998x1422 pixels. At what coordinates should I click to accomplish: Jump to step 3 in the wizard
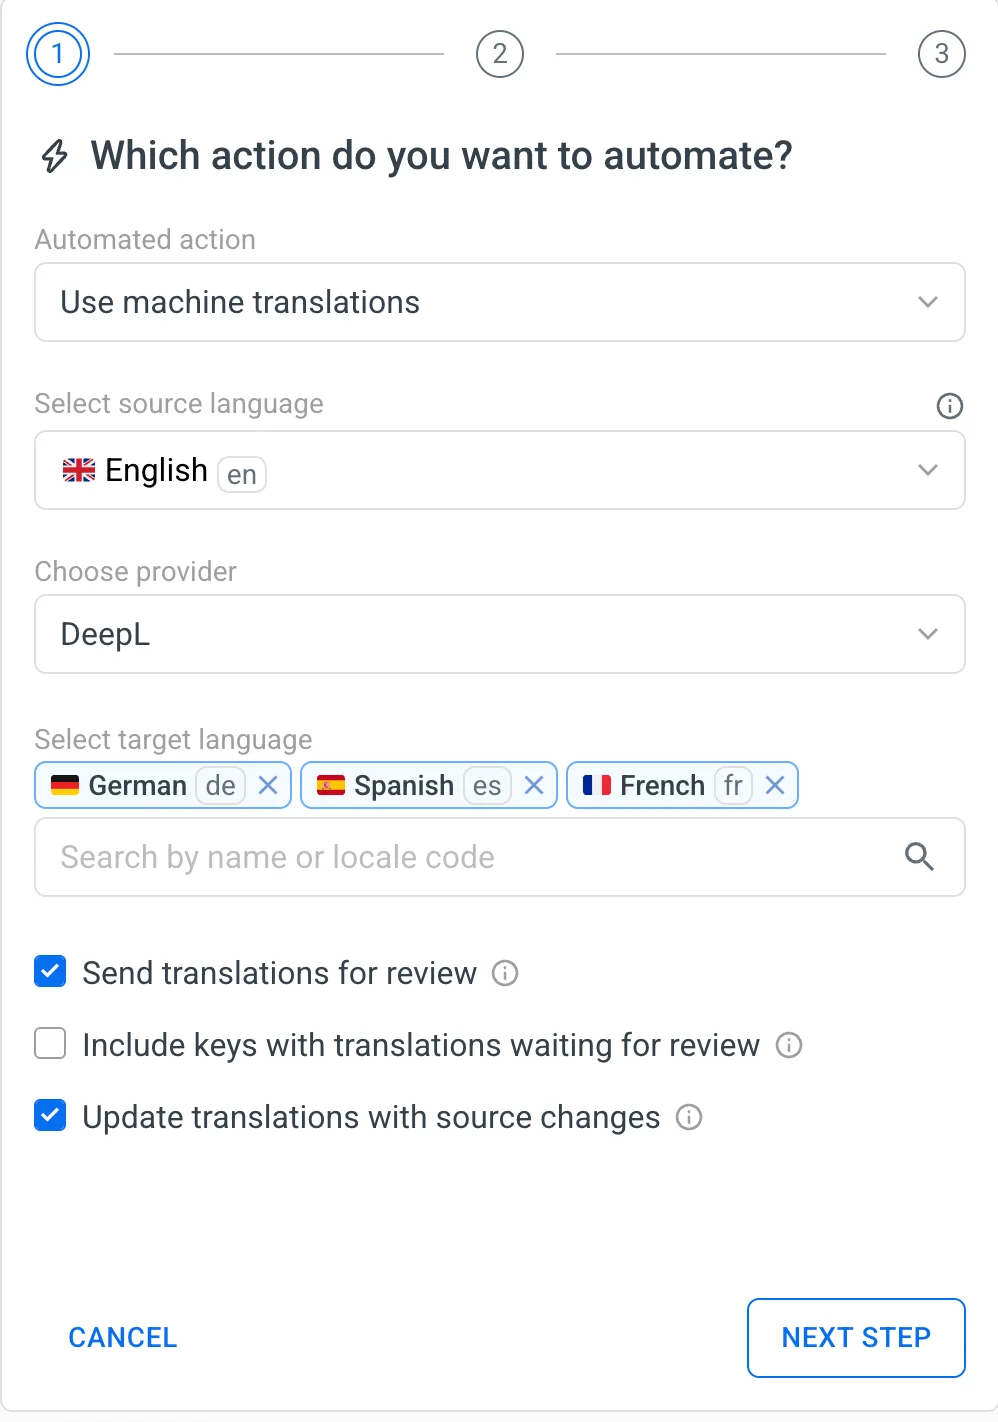click(x=941, y=54)
